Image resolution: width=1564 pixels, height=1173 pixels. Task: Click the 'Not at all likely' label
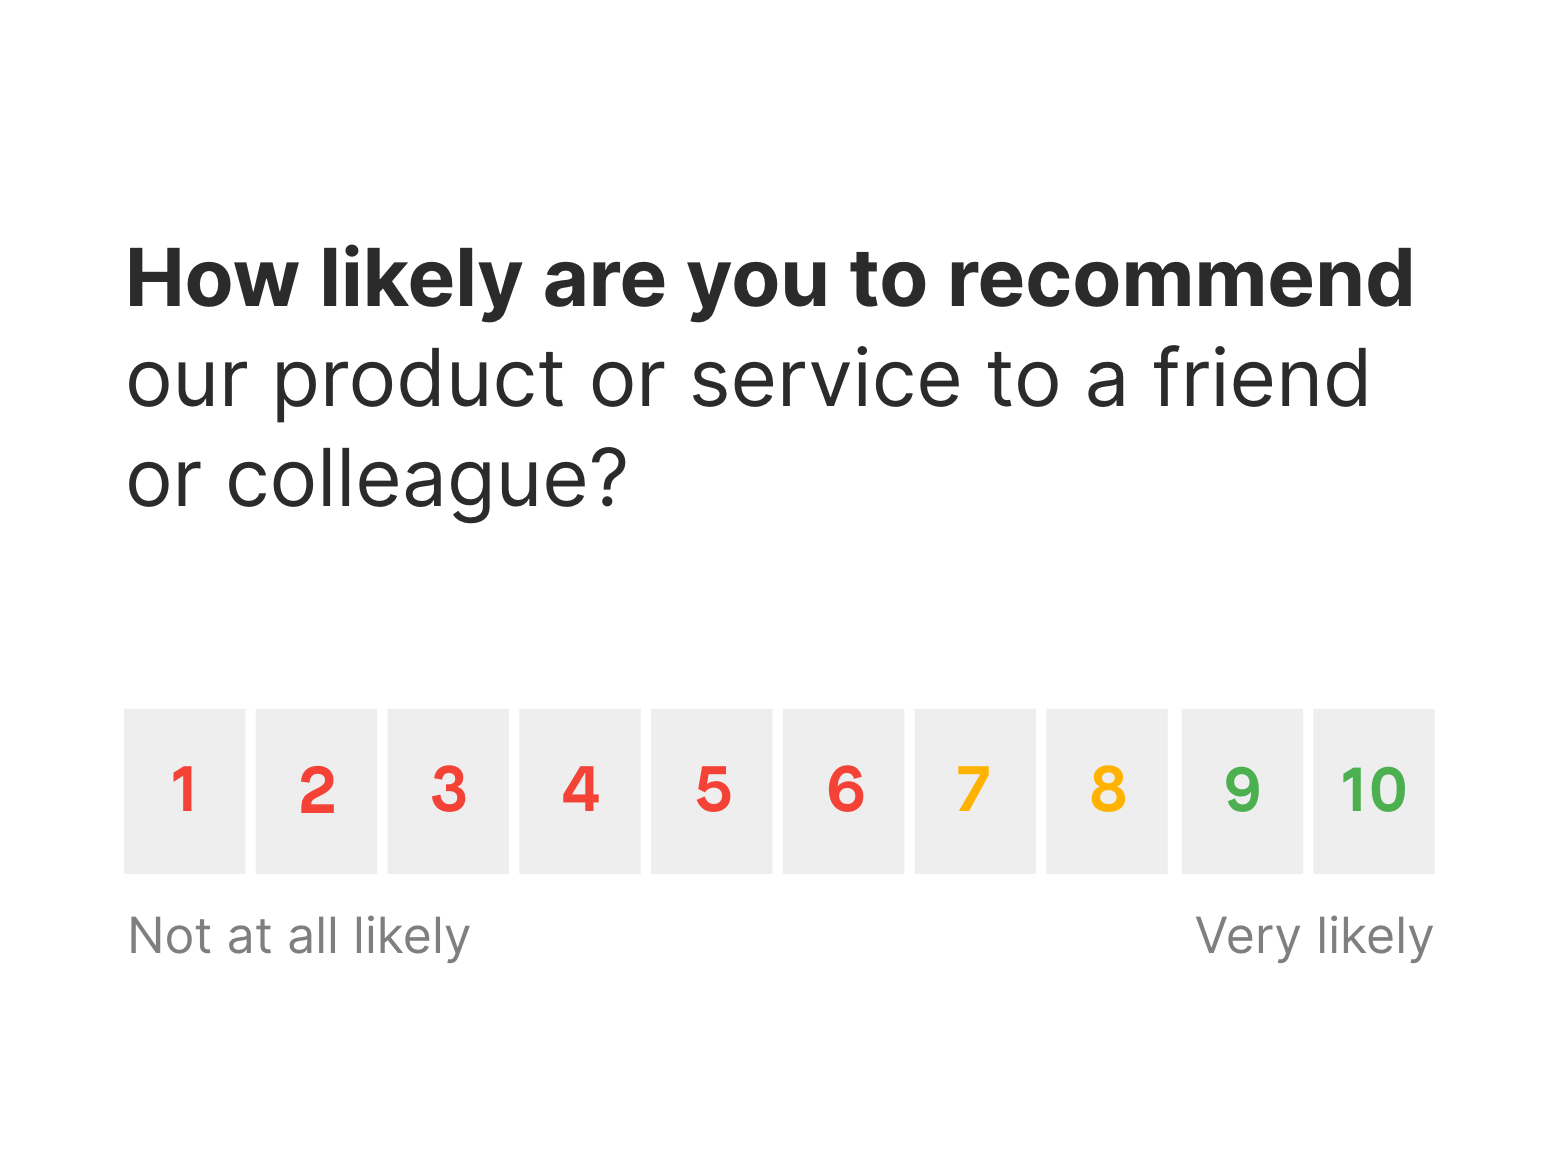(x=297, y=937)
